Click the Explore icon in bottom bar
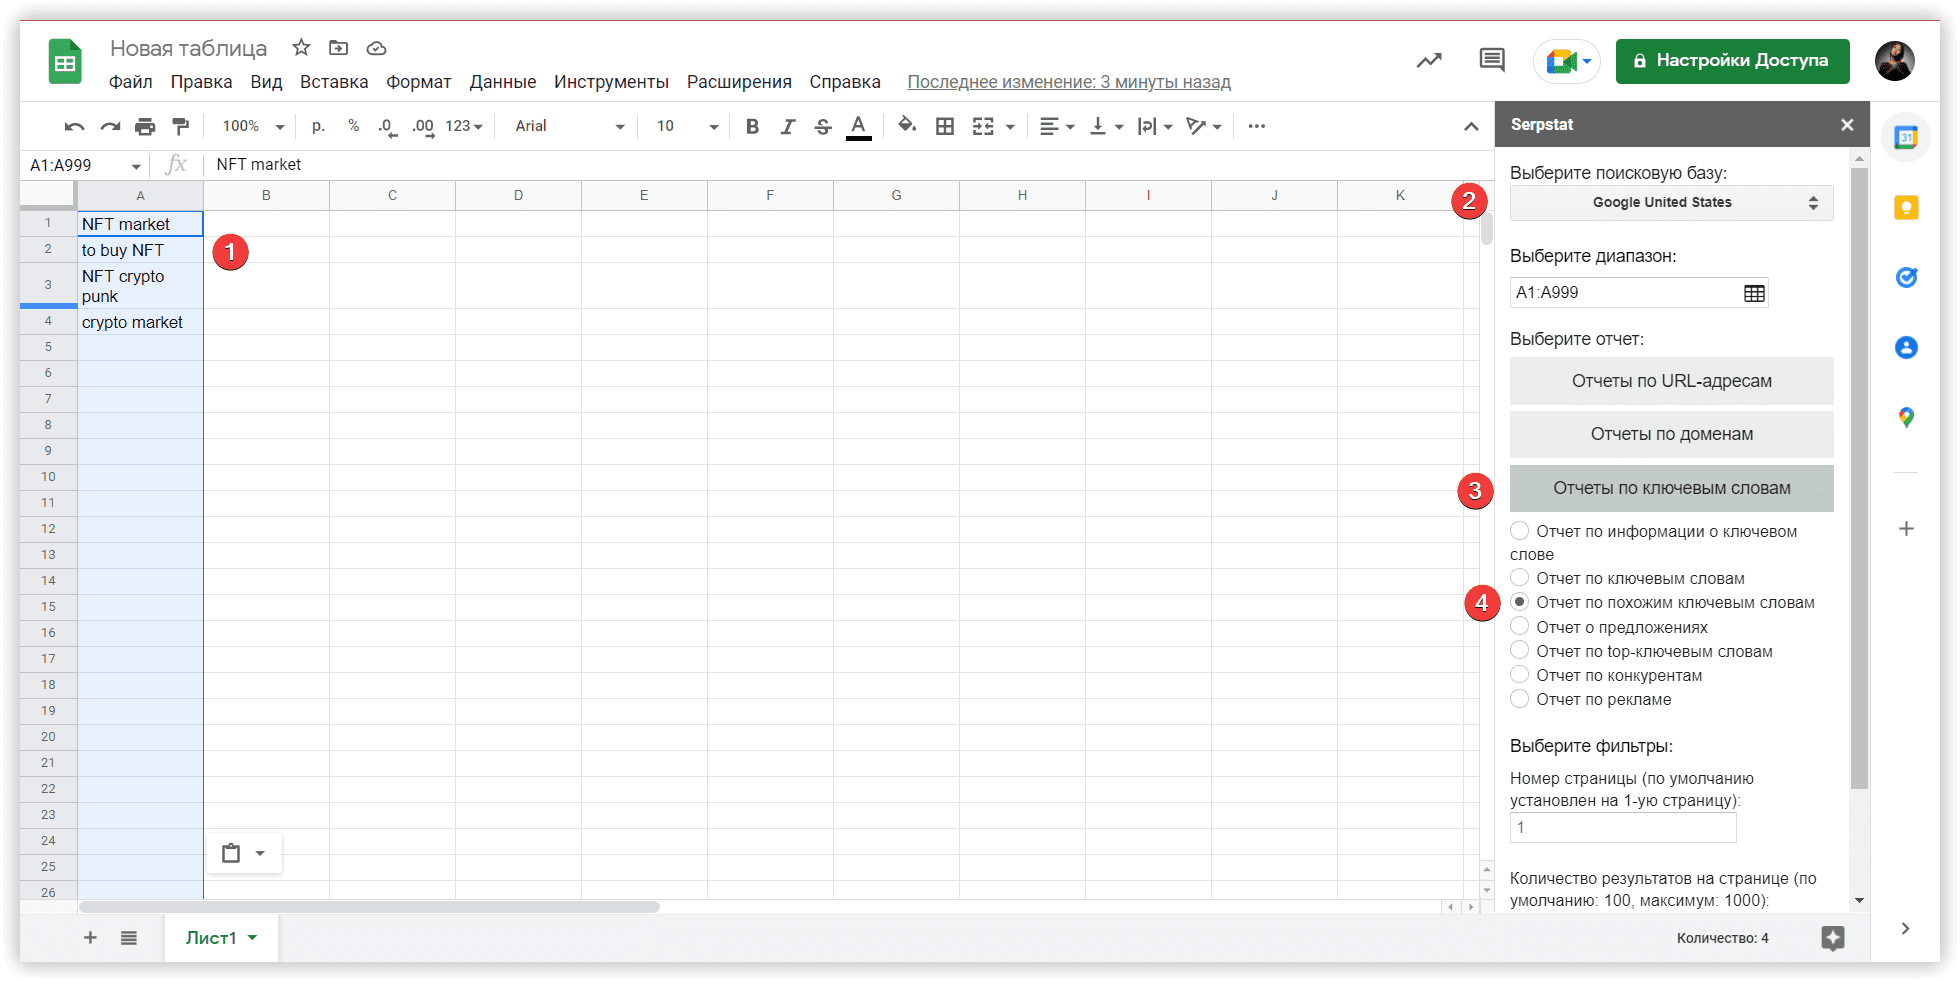The width and height of the screenshot is (1960, 982). point(1832,938)
